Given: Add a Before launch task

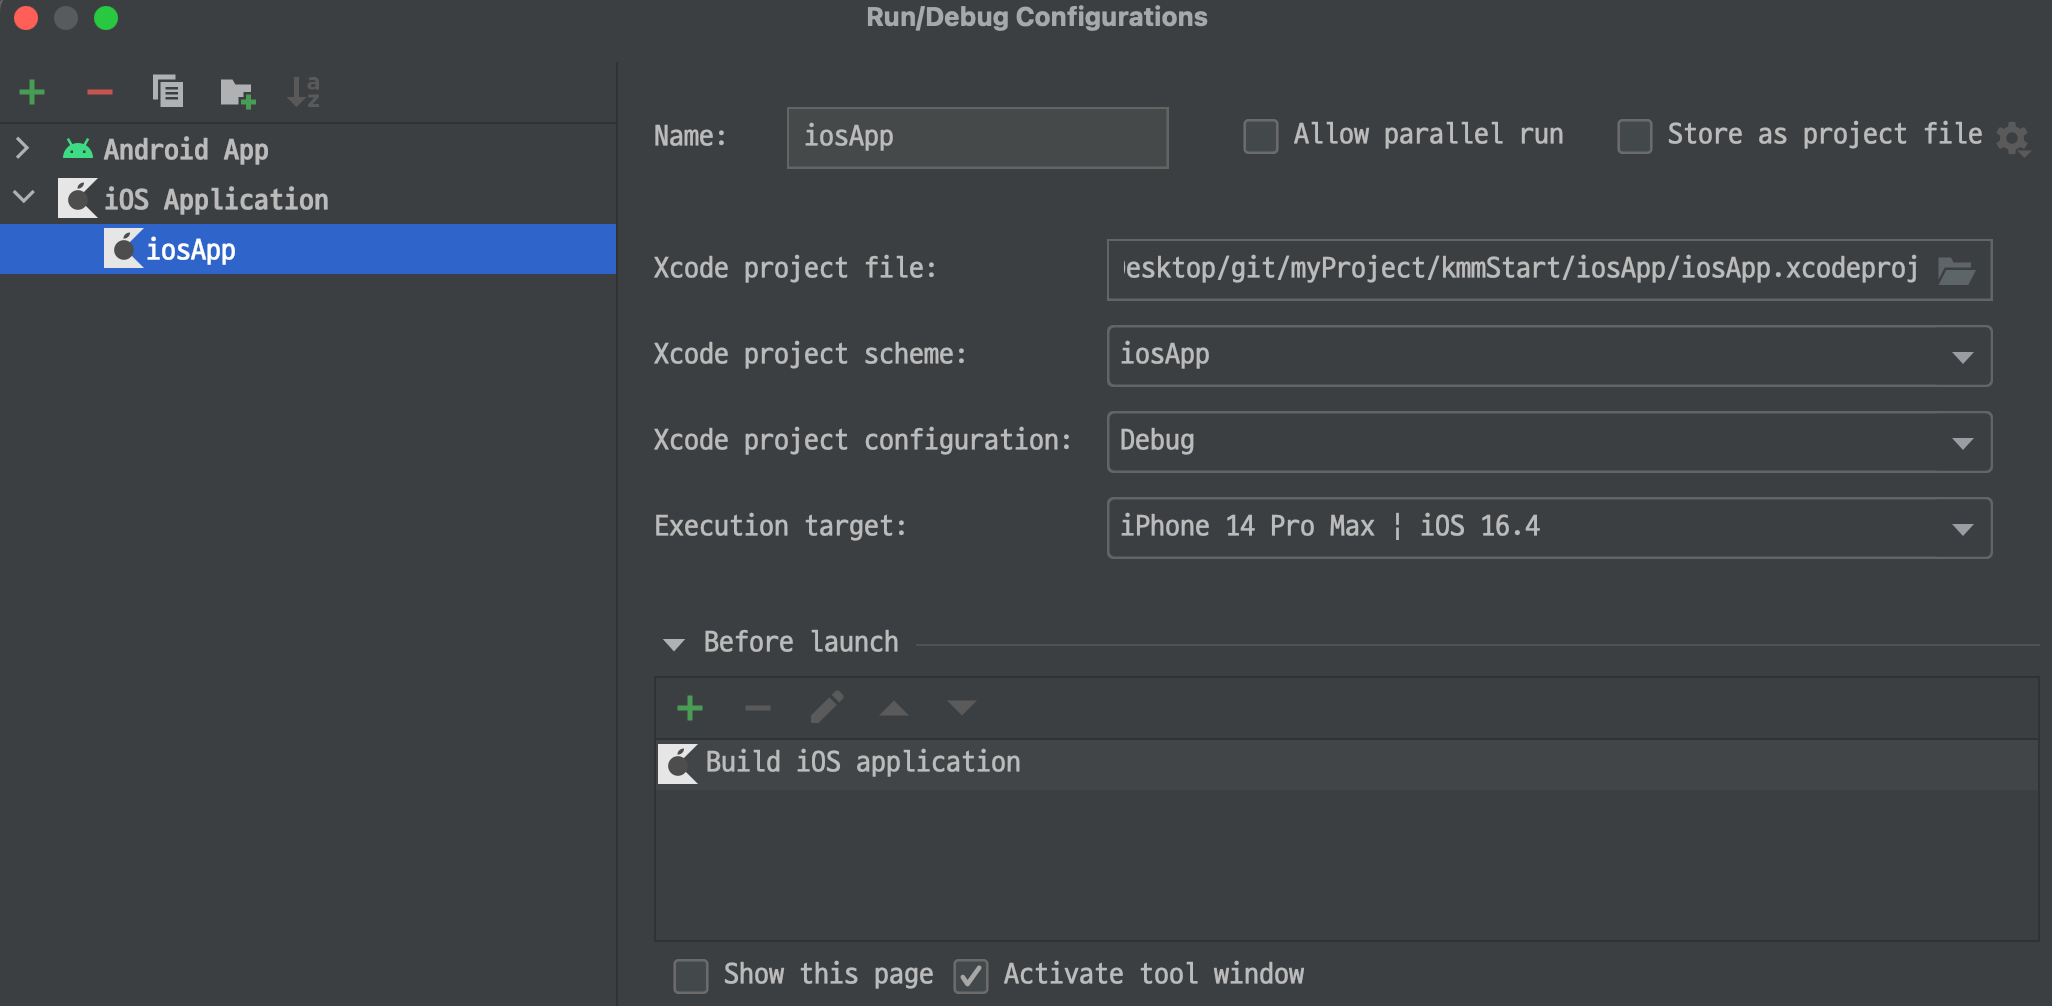Looking at the screenshot, I should [x=690, y=708].
